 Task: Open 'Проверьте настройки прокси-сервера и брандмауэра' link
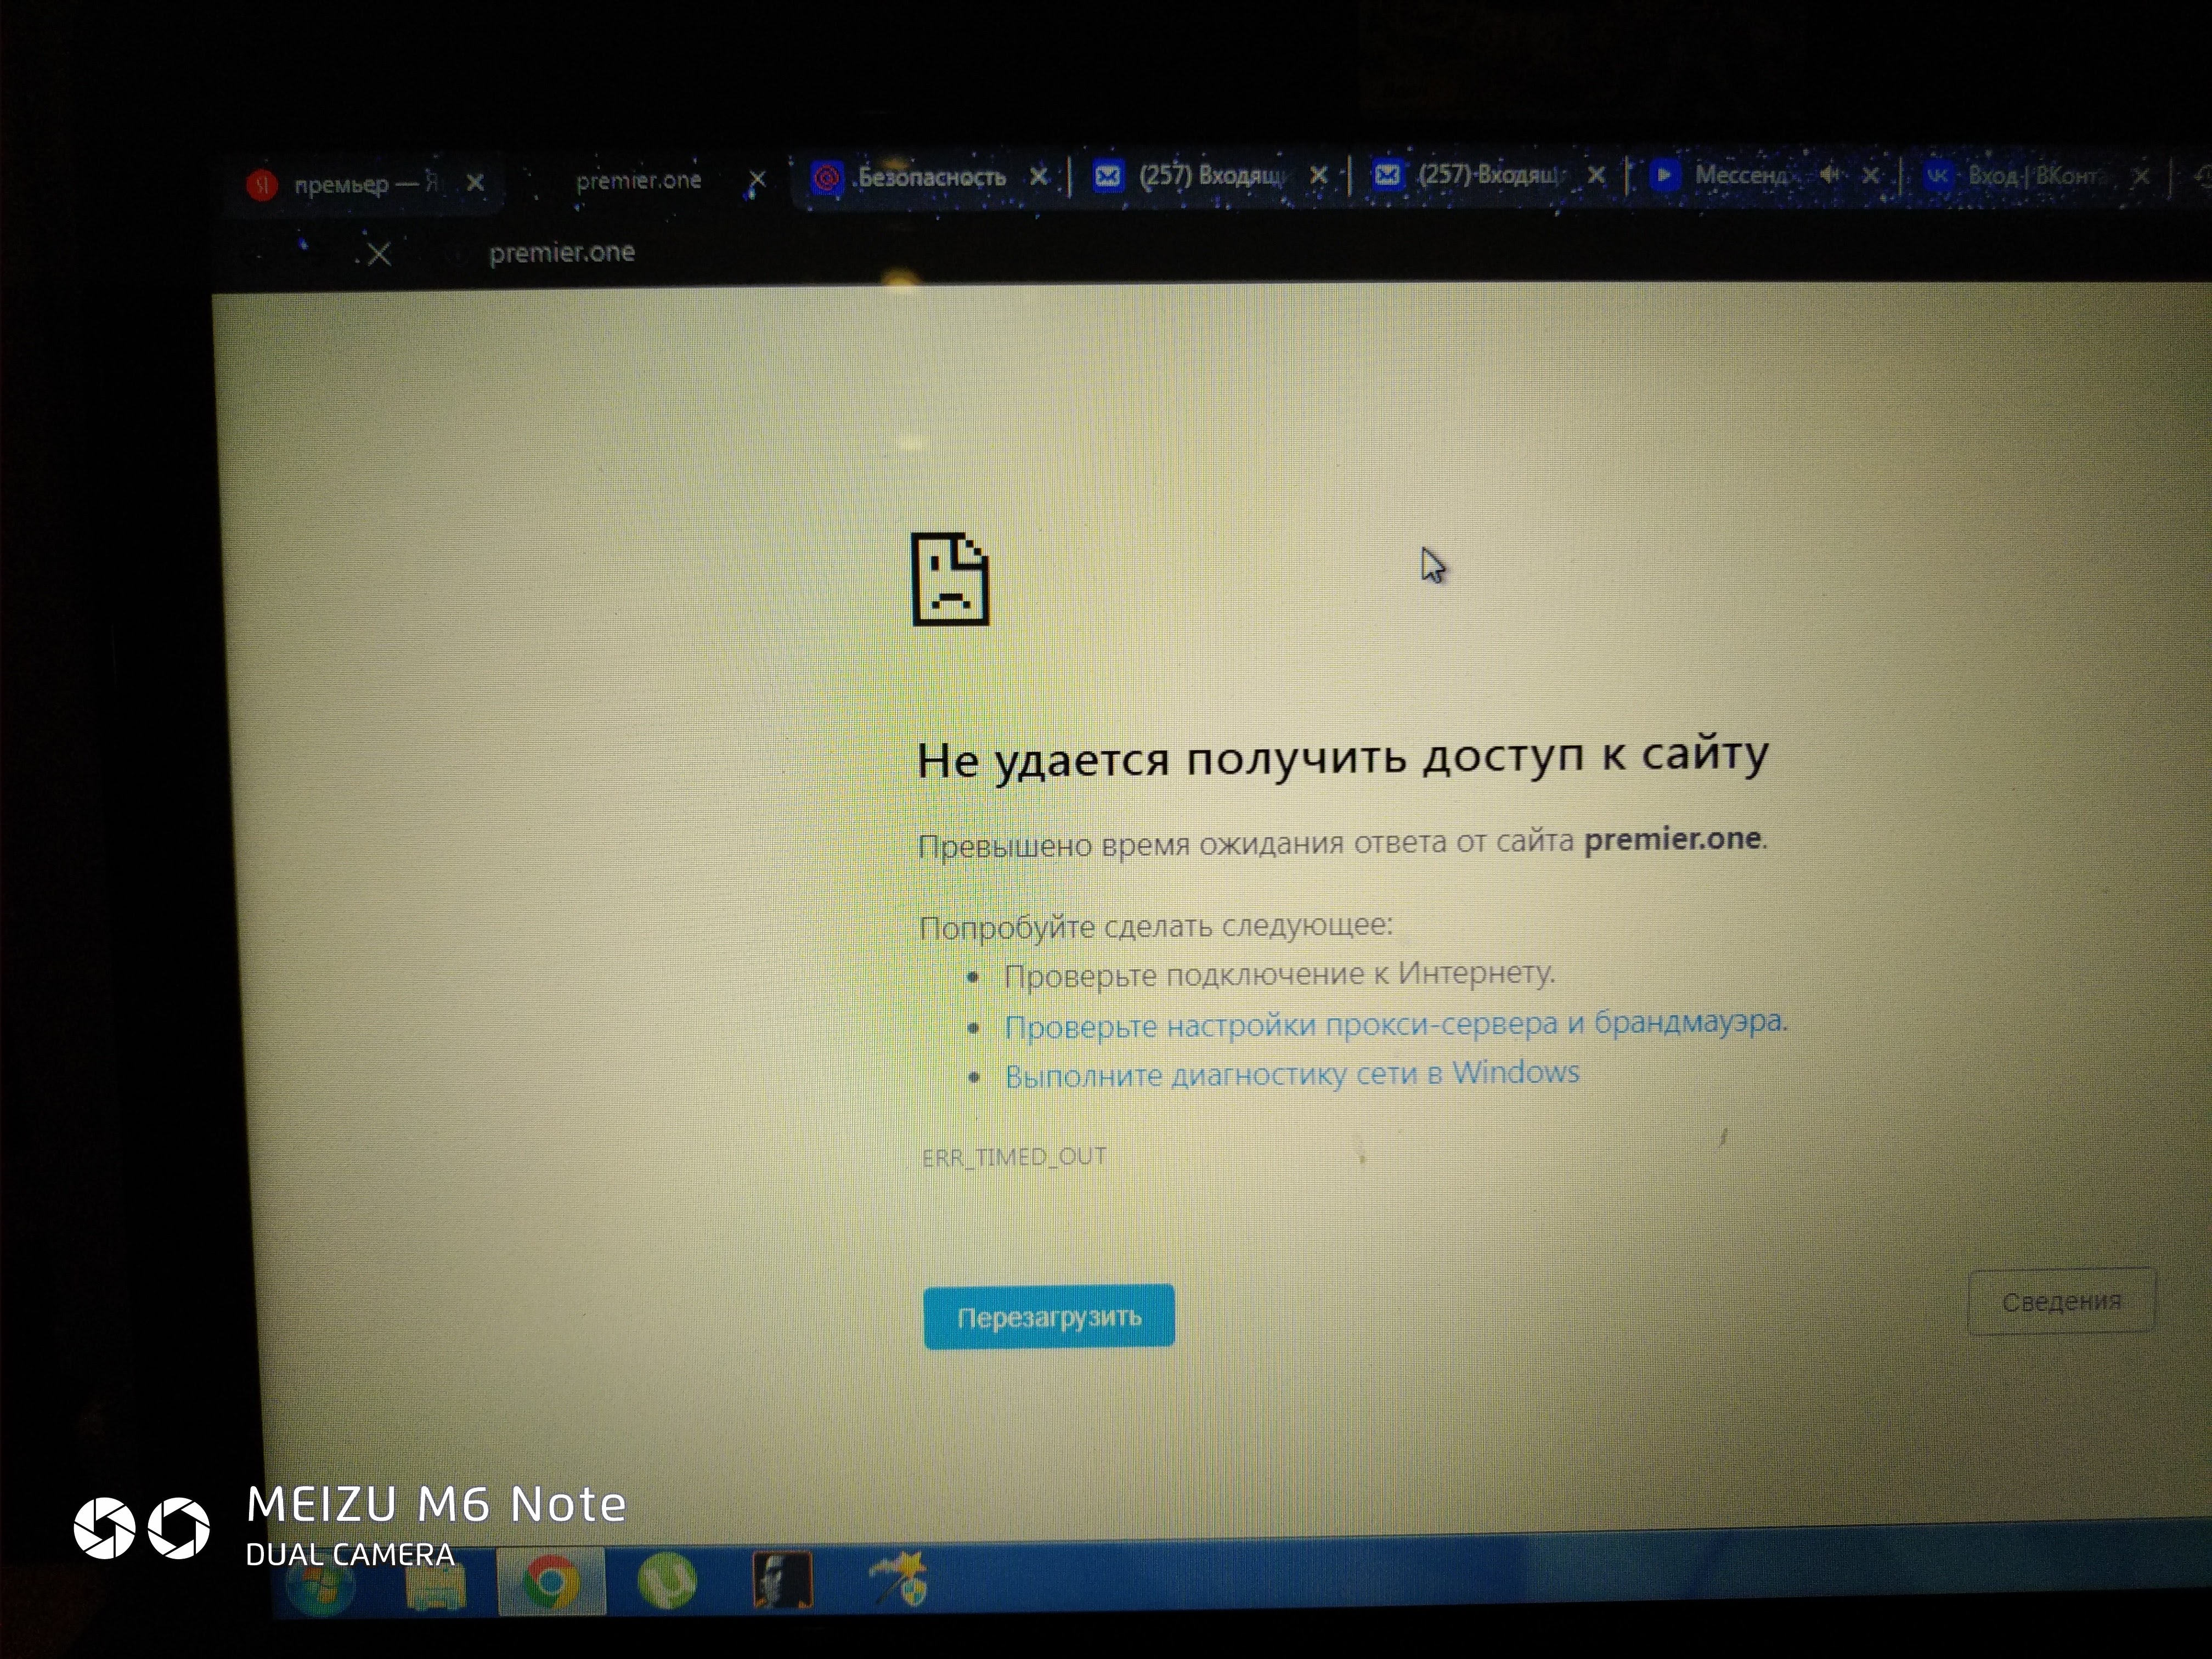[x=1396, y=1024]
